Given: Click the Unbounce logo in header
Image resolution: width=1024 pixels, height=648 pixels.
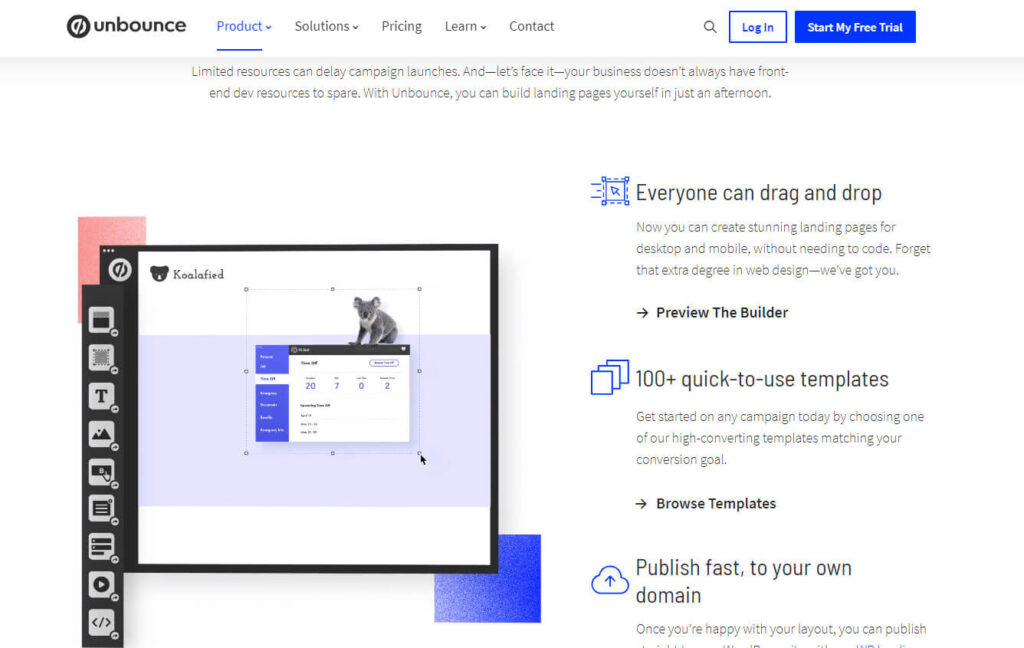Looking at the screenshot, I should [126, 27].
